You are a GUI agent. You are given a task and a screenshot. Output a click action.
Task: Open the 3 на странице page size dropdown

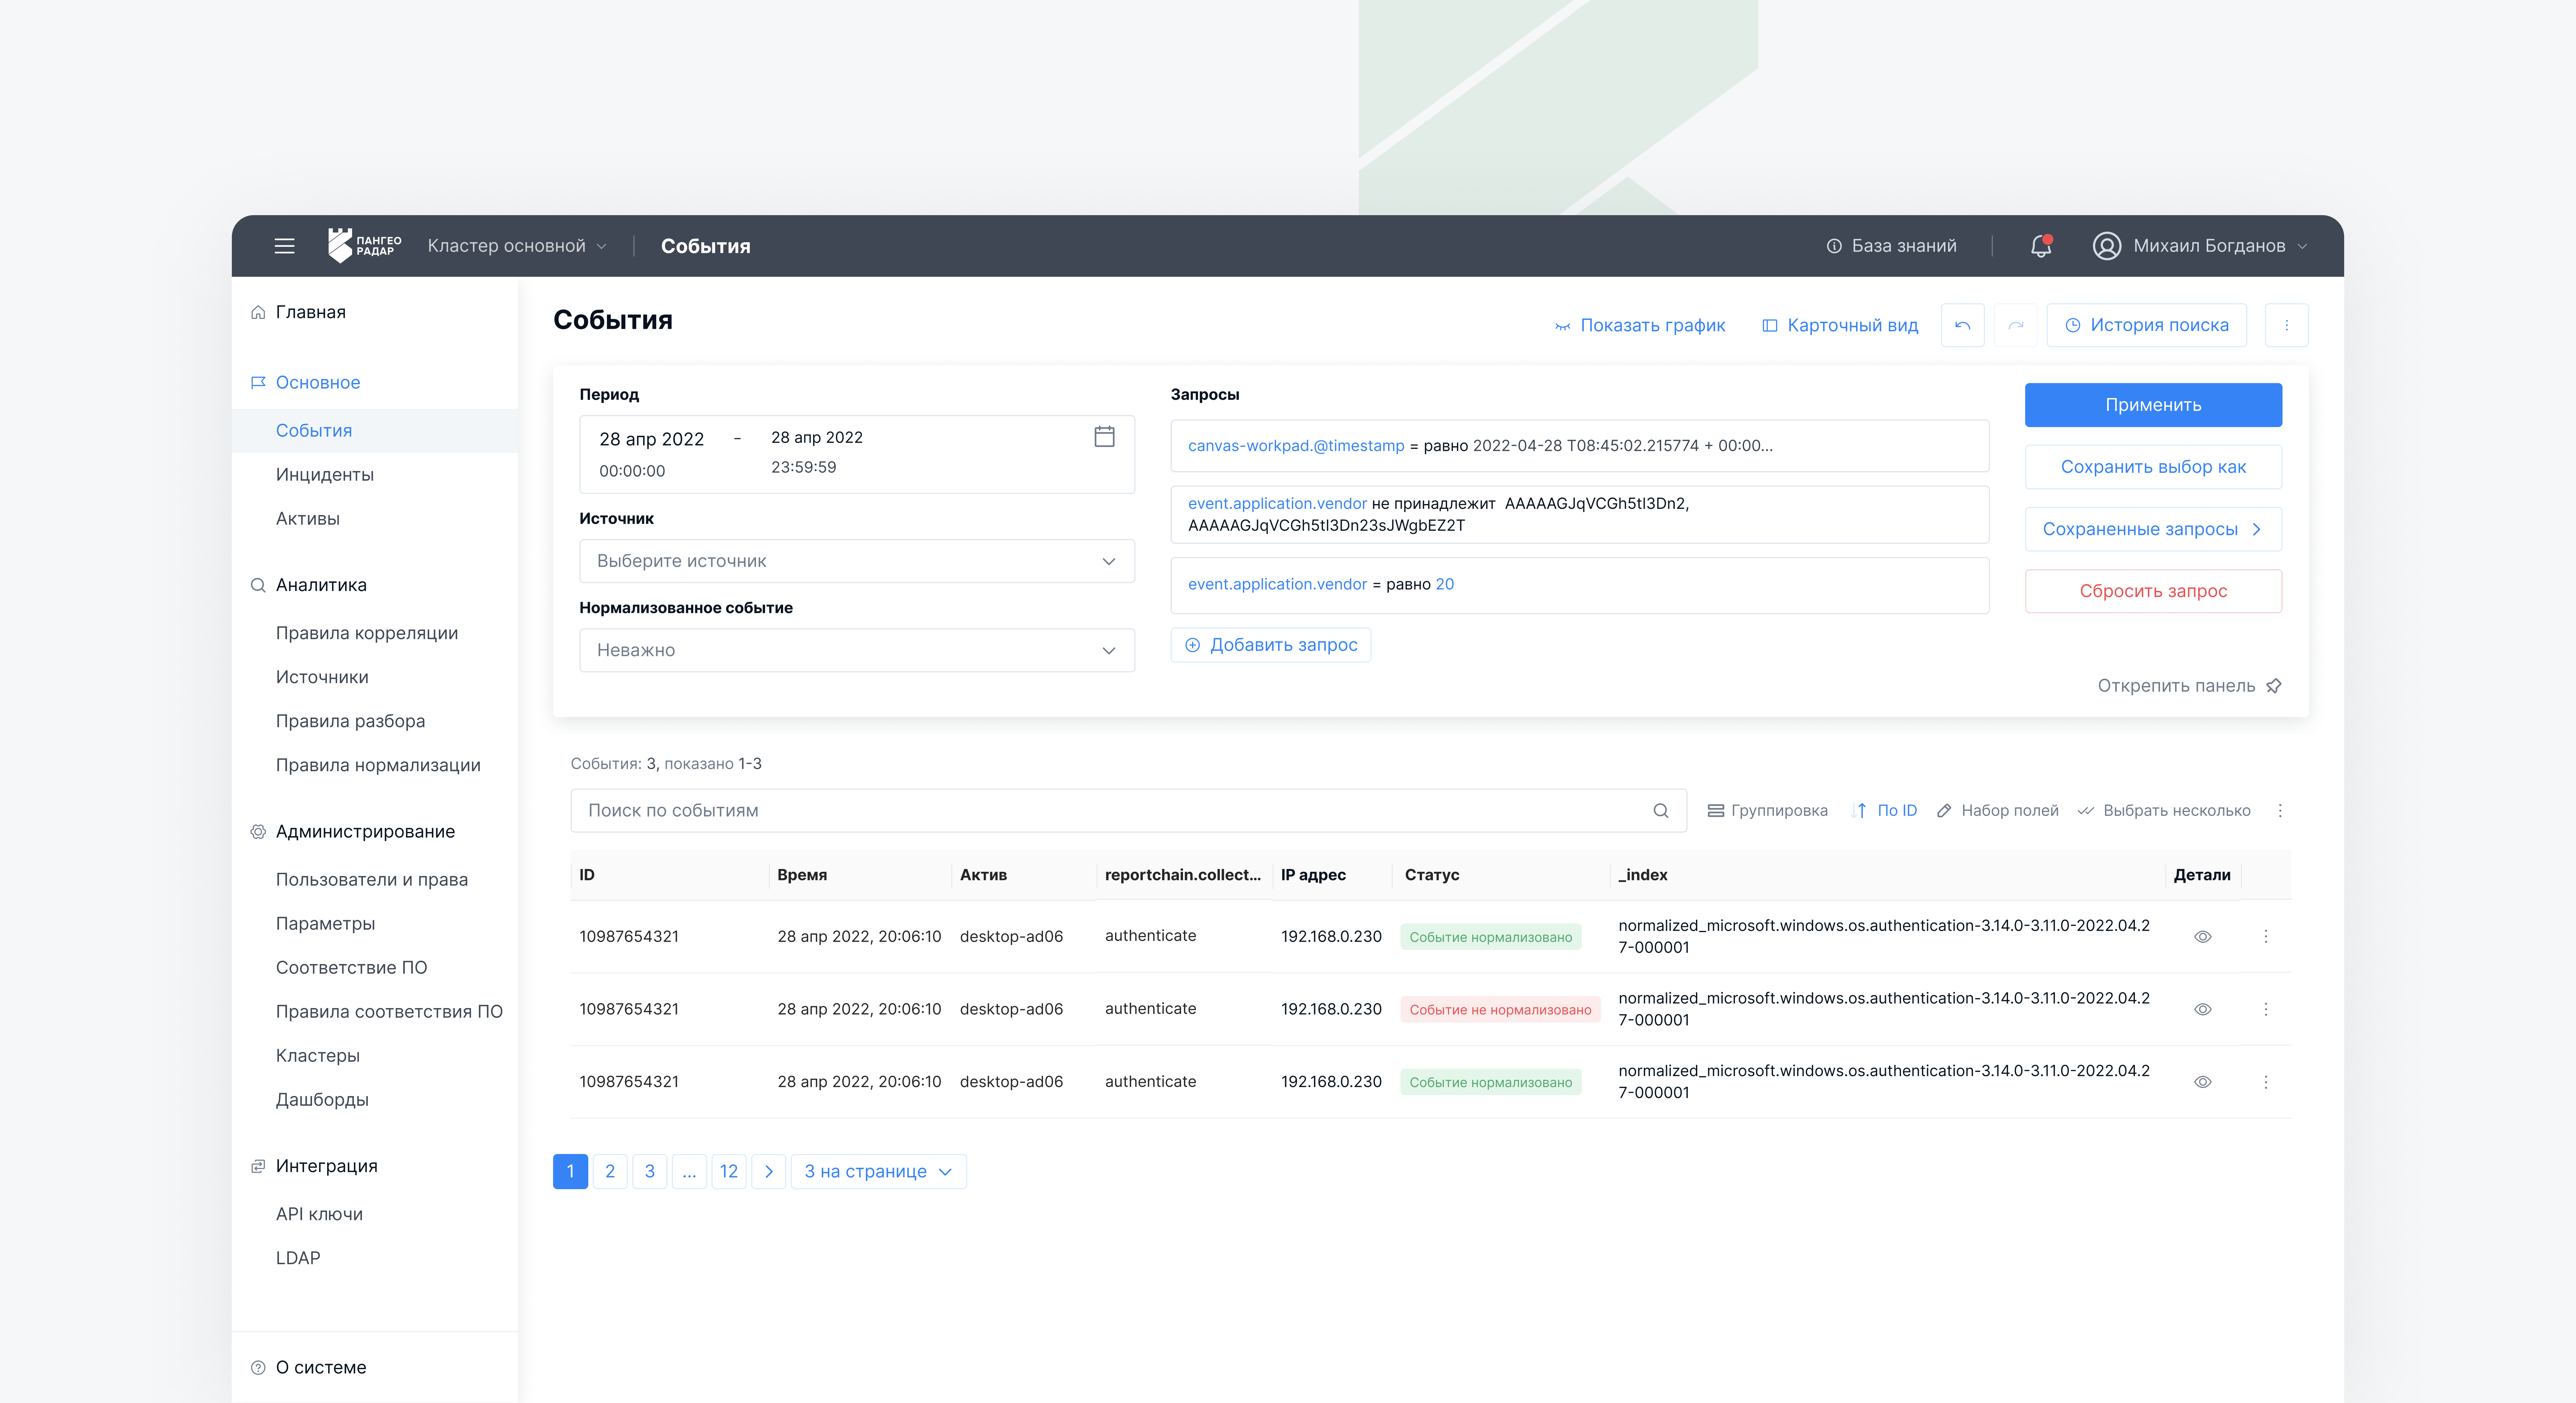878,1171
